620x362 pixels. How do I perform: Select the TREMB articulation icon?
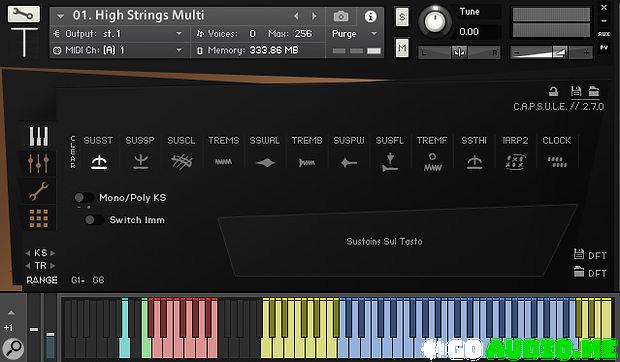(x=307, y=162)
